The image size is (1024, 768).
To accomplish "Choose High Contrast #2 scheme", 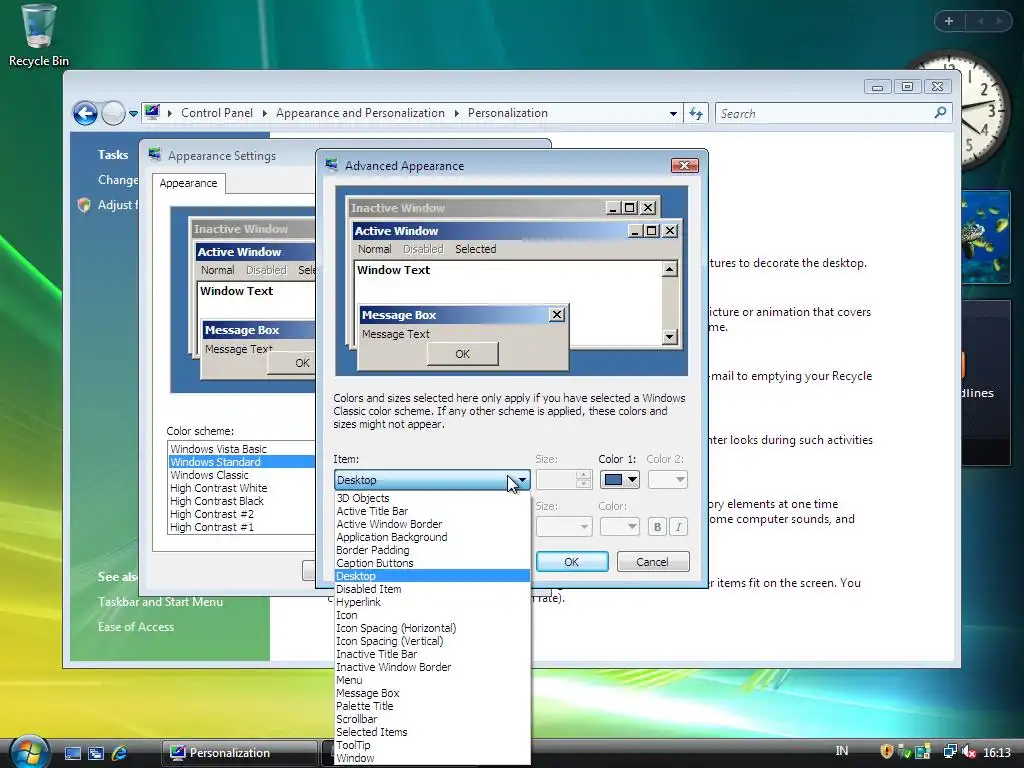I will pos(242,515).
